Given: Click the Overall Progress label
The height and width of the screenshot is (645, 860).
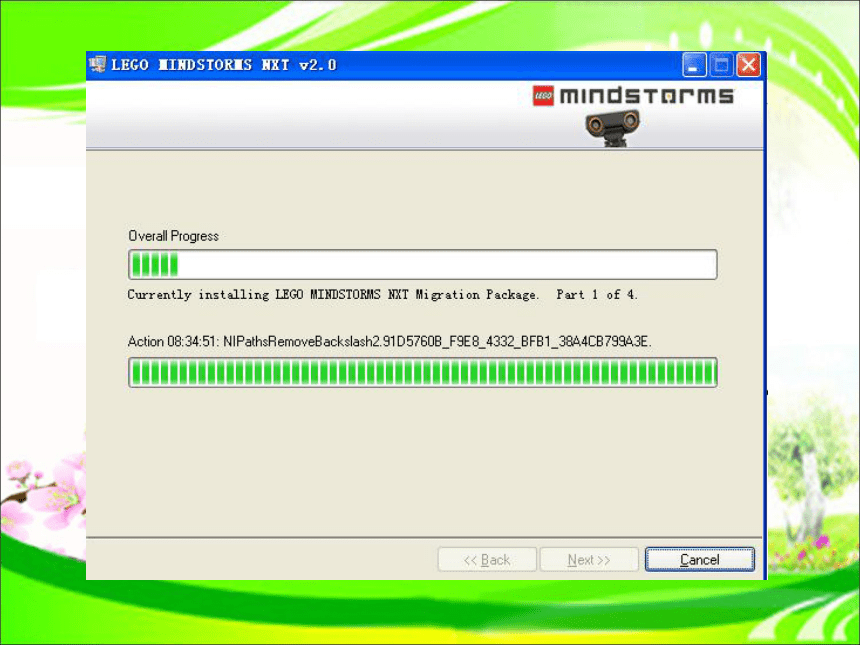Looking at the screenshot, I should (173, 236).
